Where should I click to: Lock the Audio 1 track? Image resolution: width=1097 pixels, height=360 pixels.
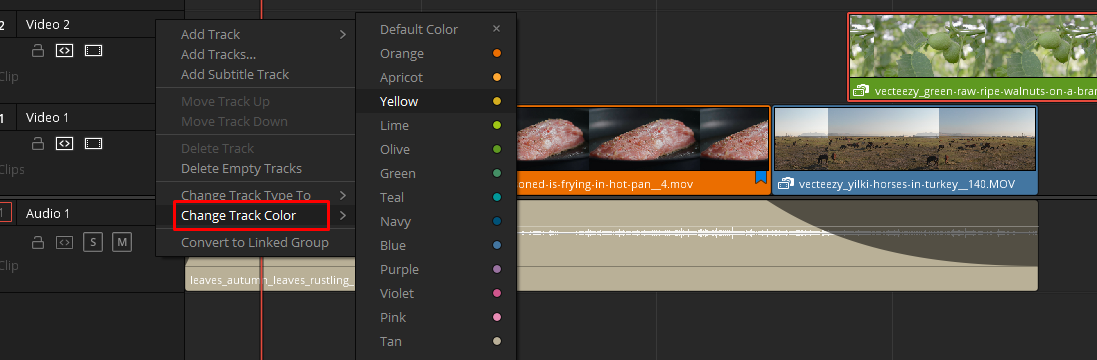pyautogui.click(x=38, y=243)
